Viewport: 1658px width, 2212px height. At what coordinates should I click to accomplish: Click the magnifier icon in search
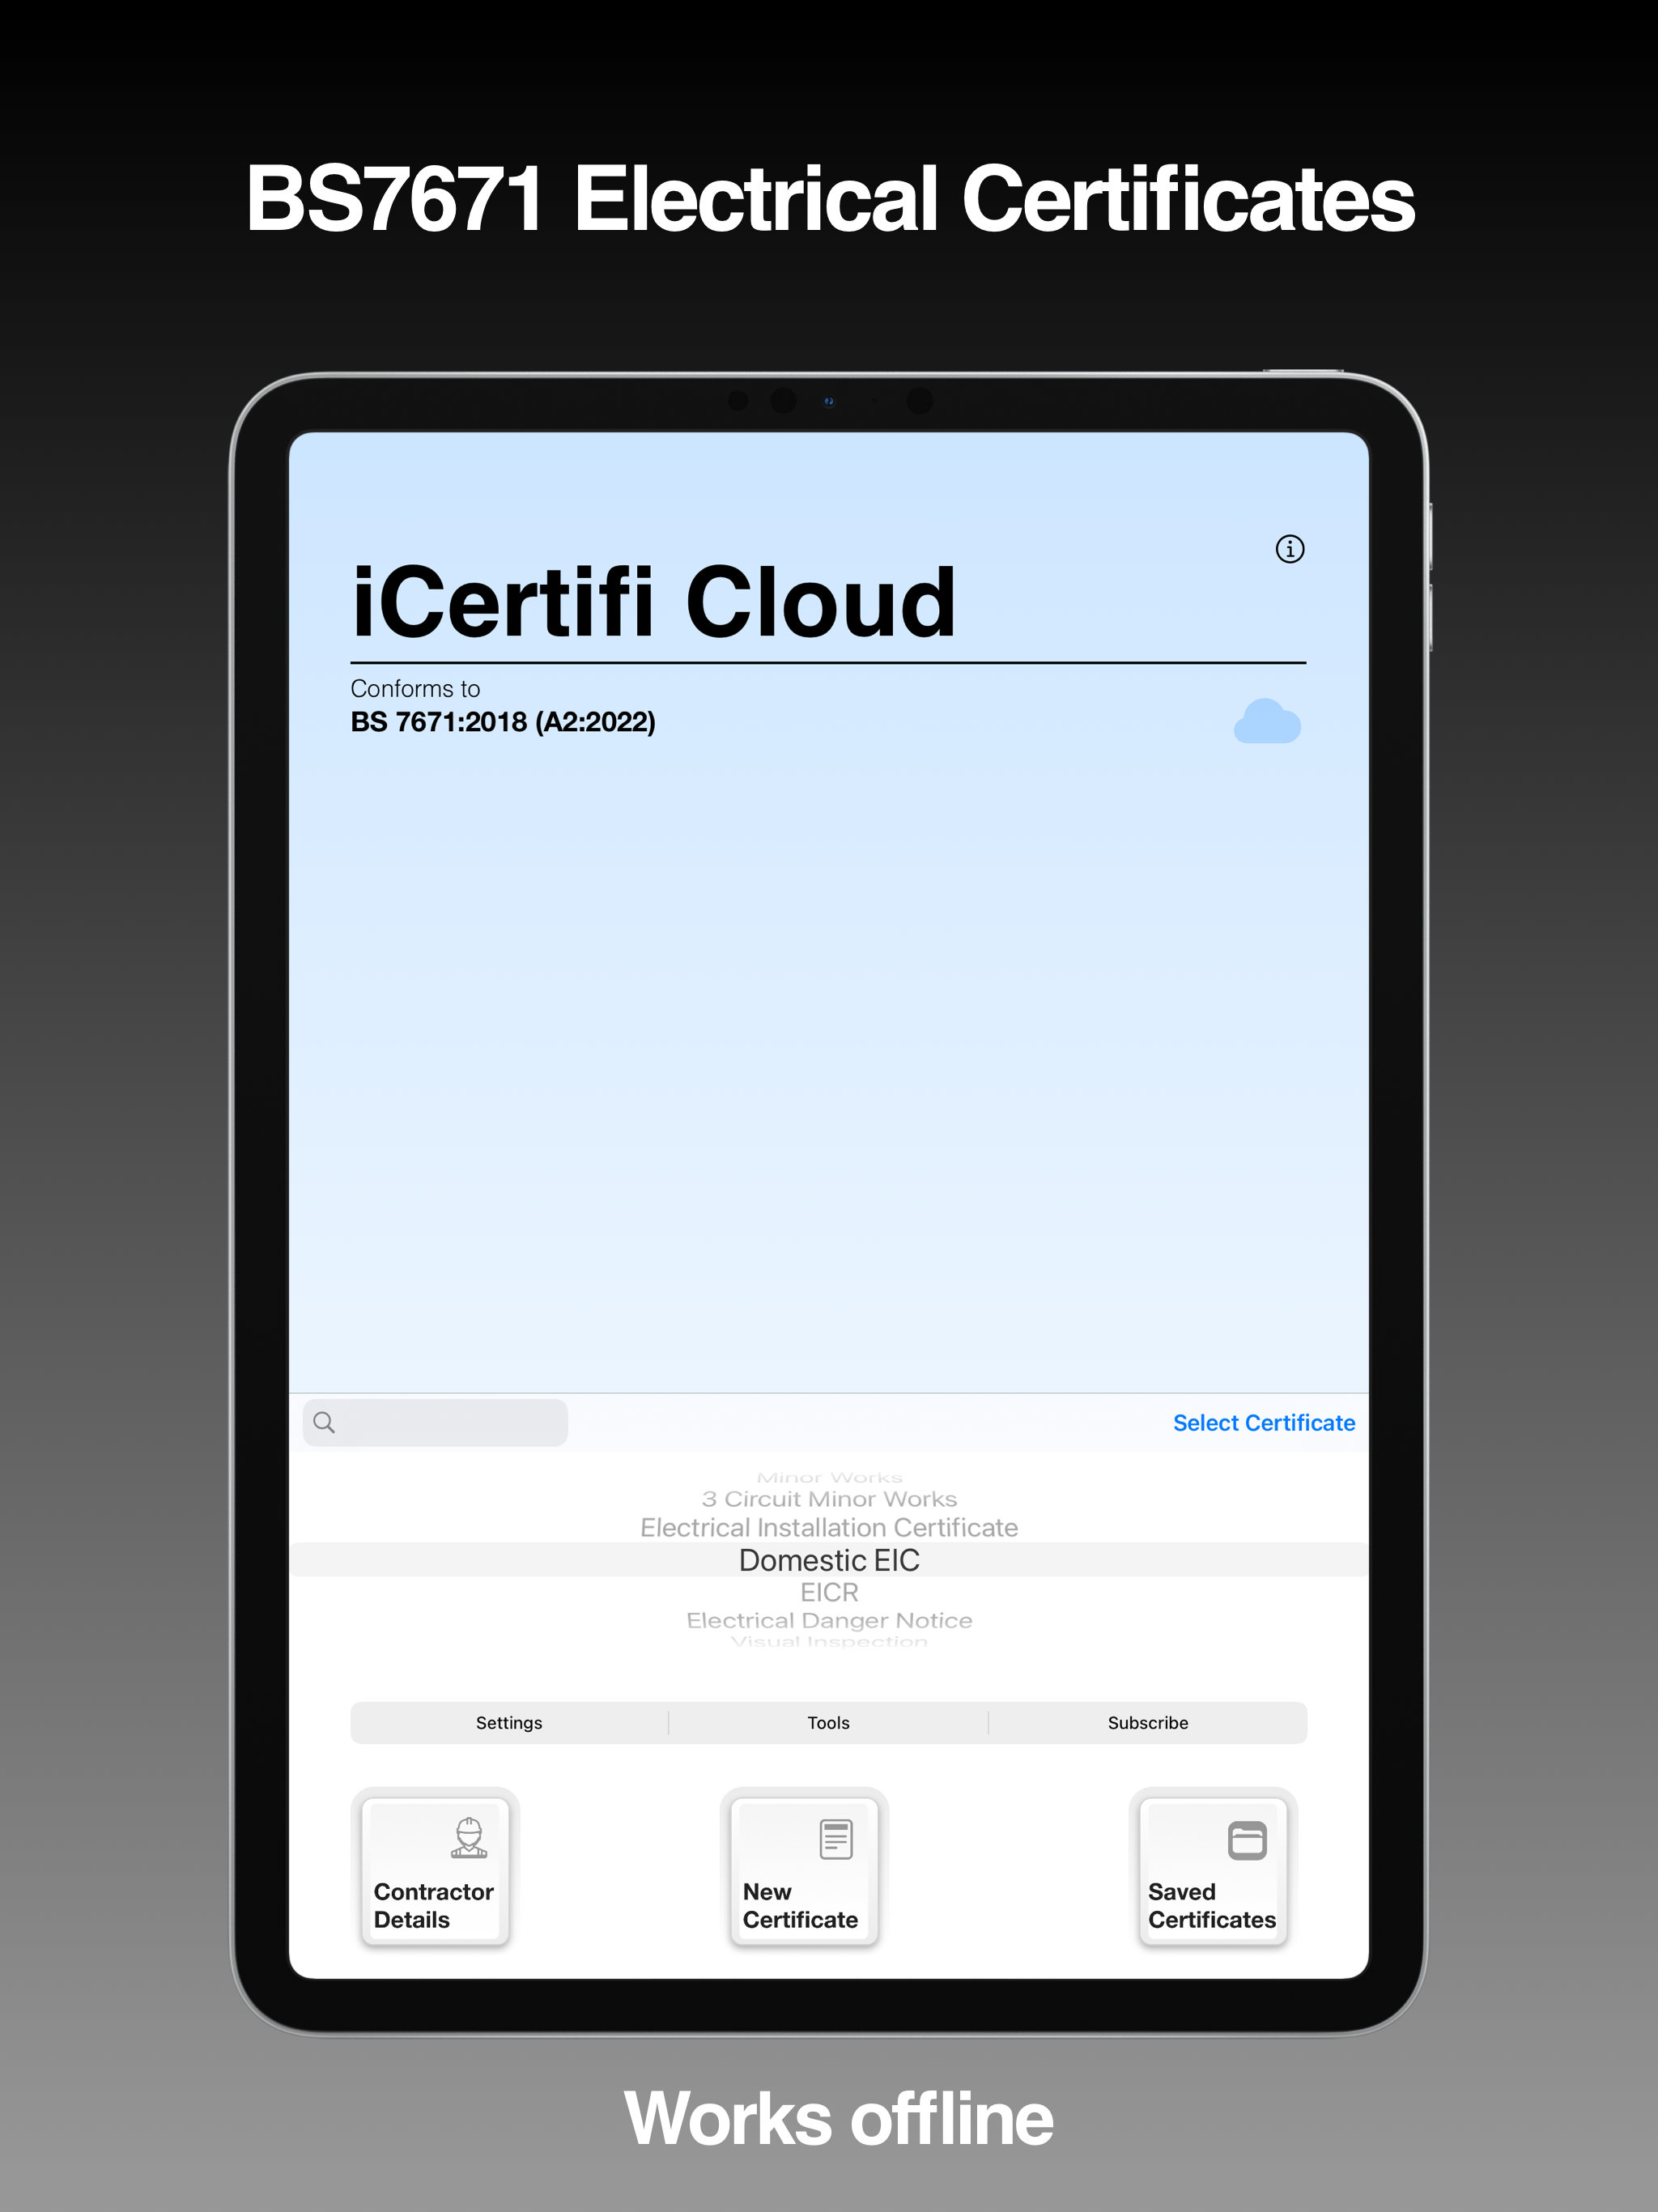324,1422
